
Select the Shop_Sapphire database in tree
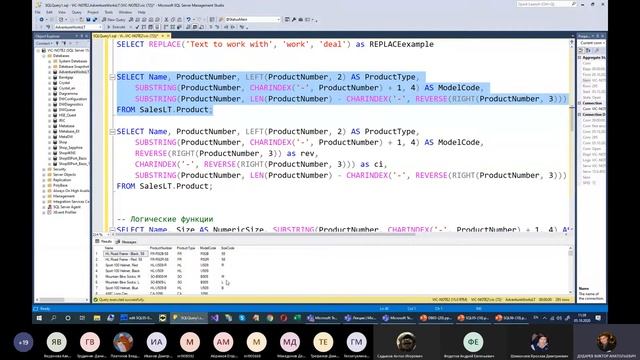[70, 147]
